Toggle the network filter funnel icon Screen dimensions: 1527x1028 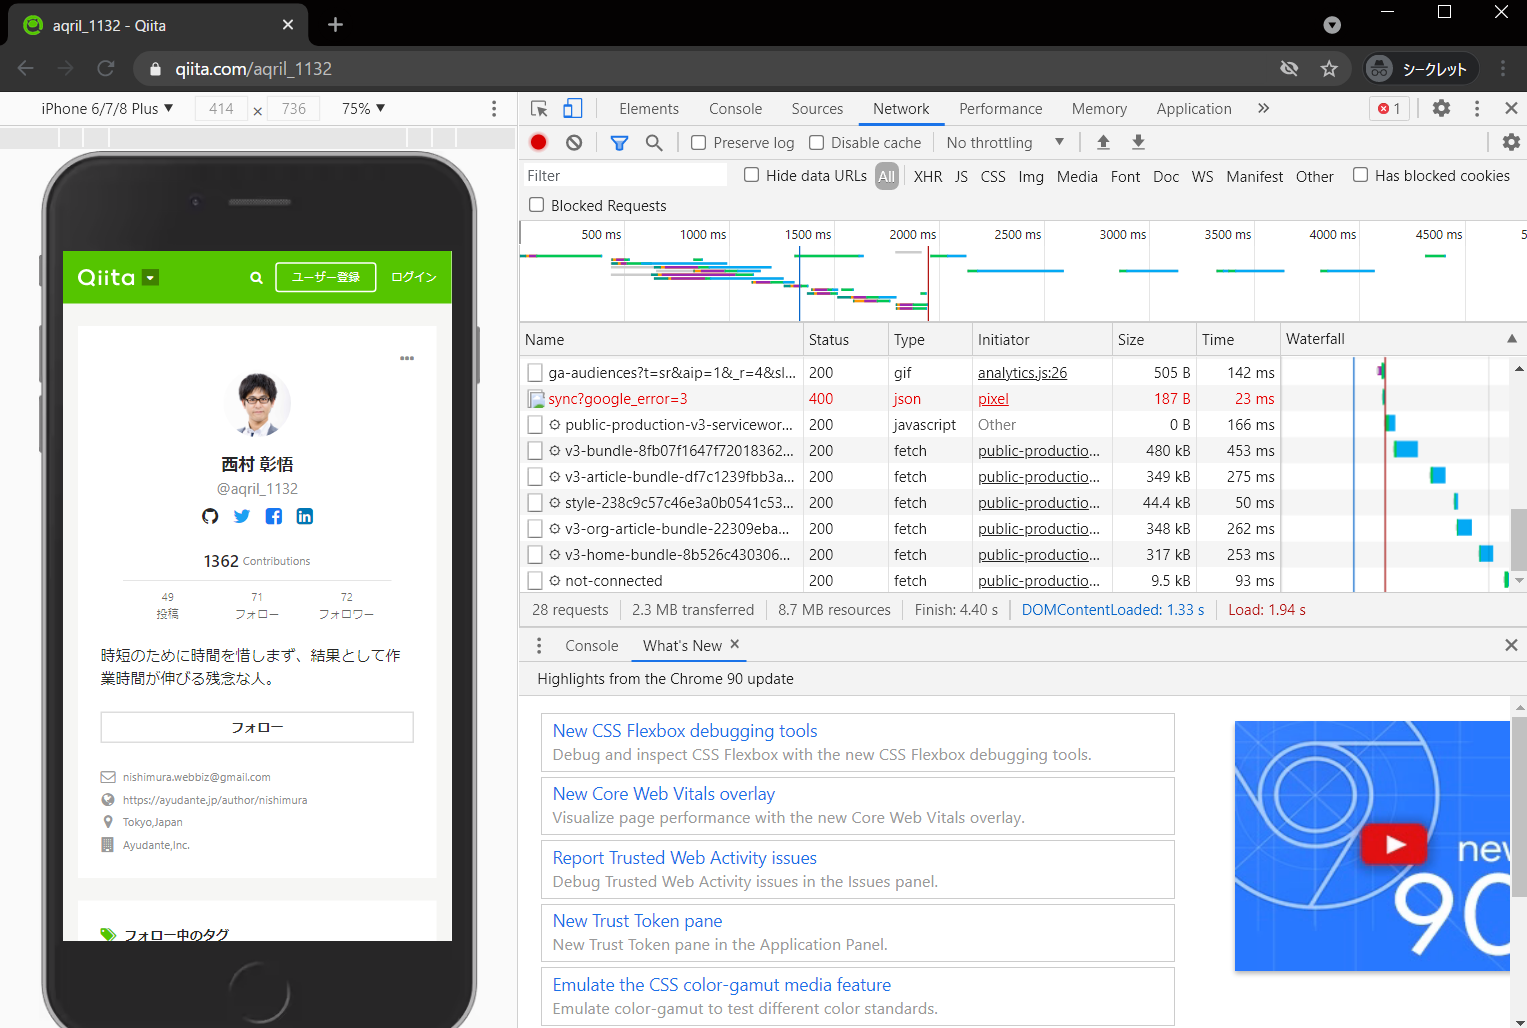click(x=619, y=143)
